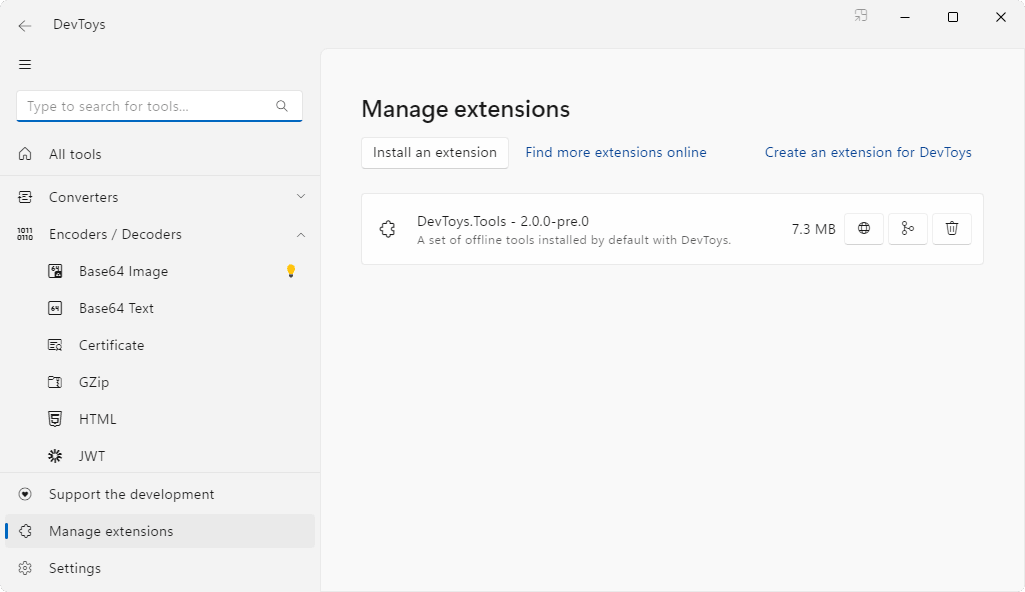Open All tools page
Image resolution: width=1025 pixels, height=592 pixels.
pyautogui.click(x=75, y=154)
